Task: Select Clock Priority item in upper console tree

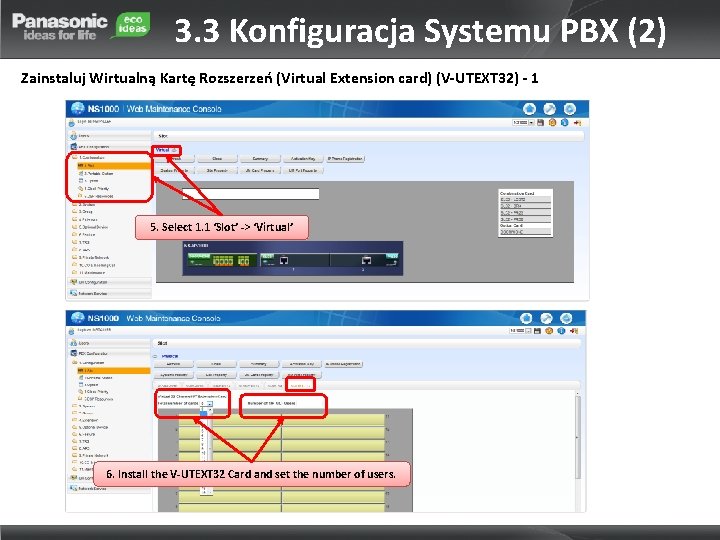Action: 94,188
